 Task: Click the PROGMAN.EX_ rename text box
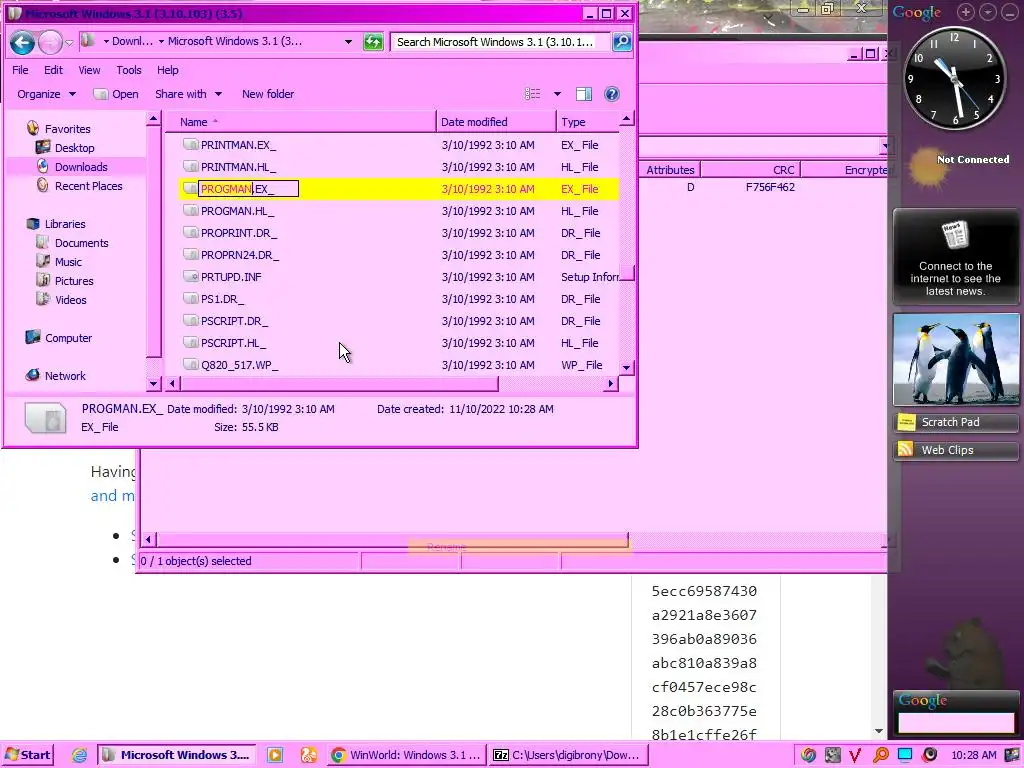pyautogui.click(x=248, y=189)
